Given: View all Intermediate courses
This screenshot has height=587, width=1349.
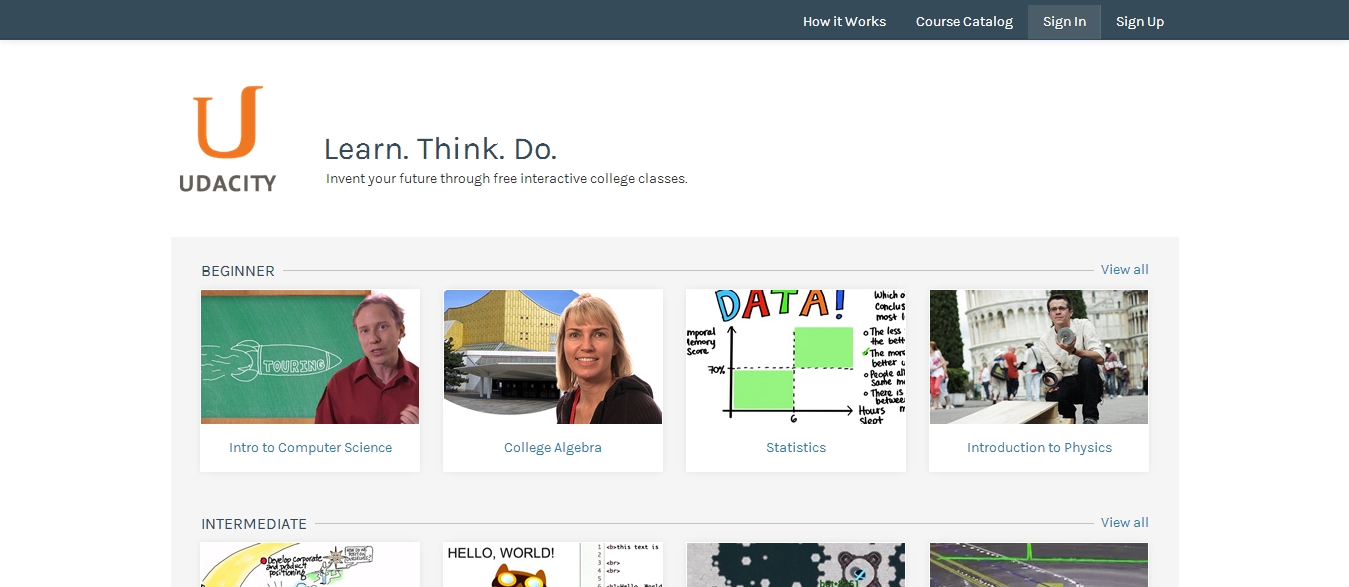Looking at the screenshot, I should pyautogui.click(x=1124, y=522).
